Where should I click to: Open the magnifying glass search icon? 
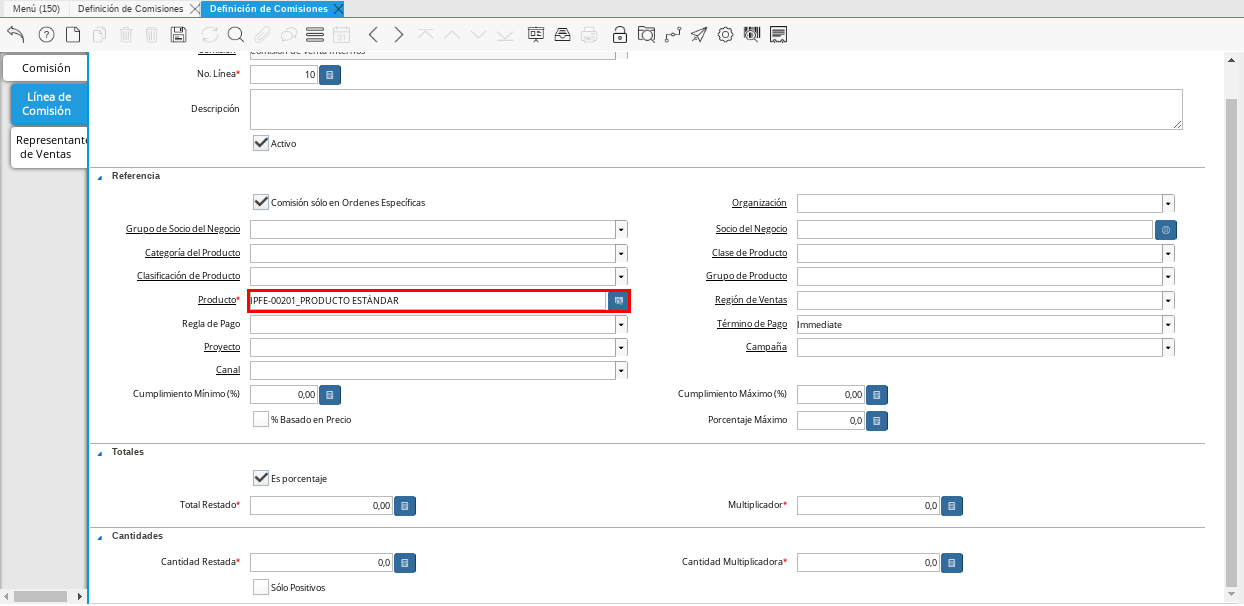tap(236, 35)
